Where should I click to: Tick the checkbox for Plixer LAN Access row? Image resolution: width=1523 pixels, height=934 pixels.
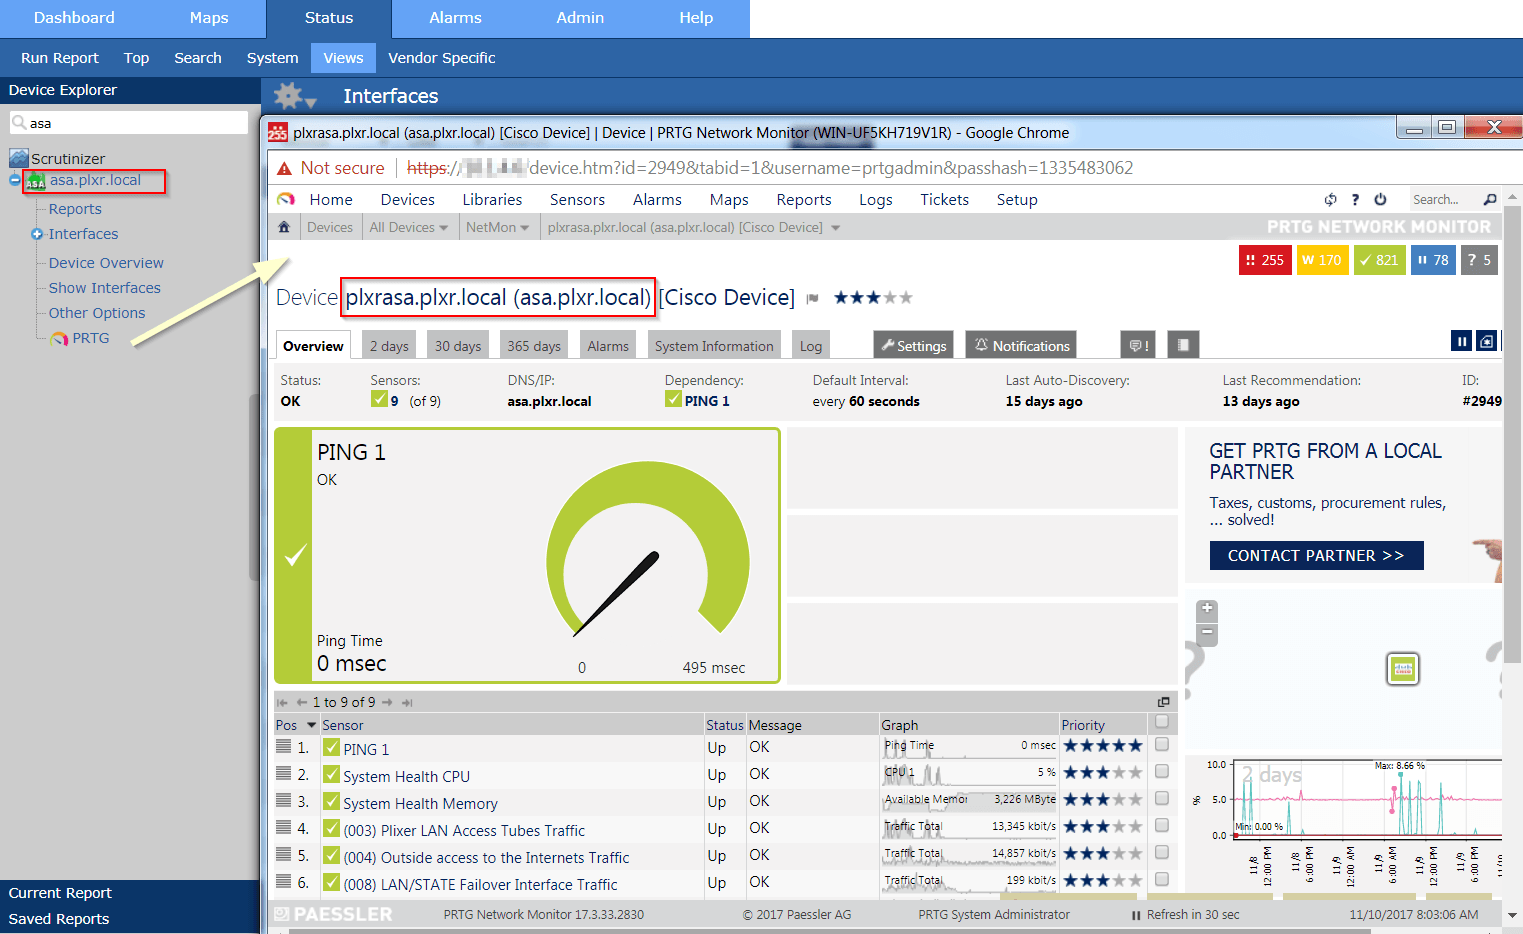1162,825
